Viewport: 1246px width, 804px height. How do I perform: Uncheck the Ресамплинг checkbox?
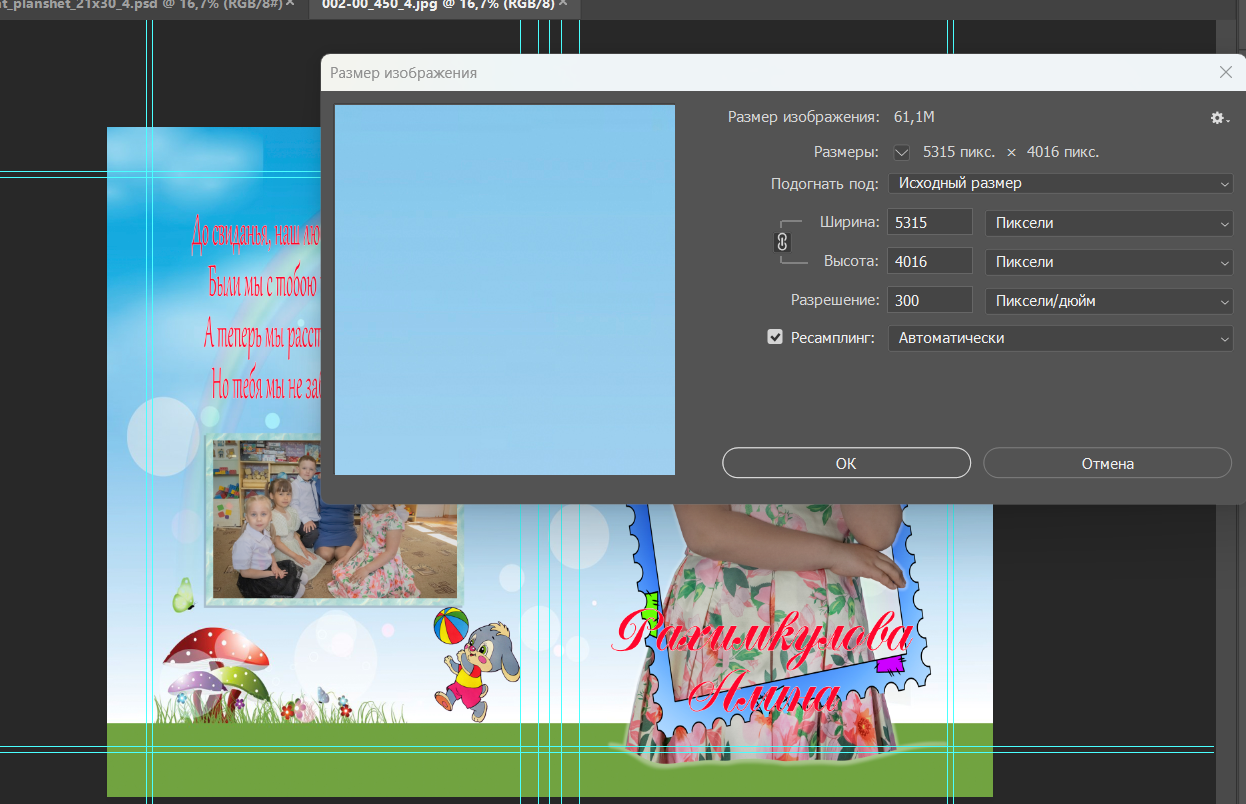[x=775, y=338]
